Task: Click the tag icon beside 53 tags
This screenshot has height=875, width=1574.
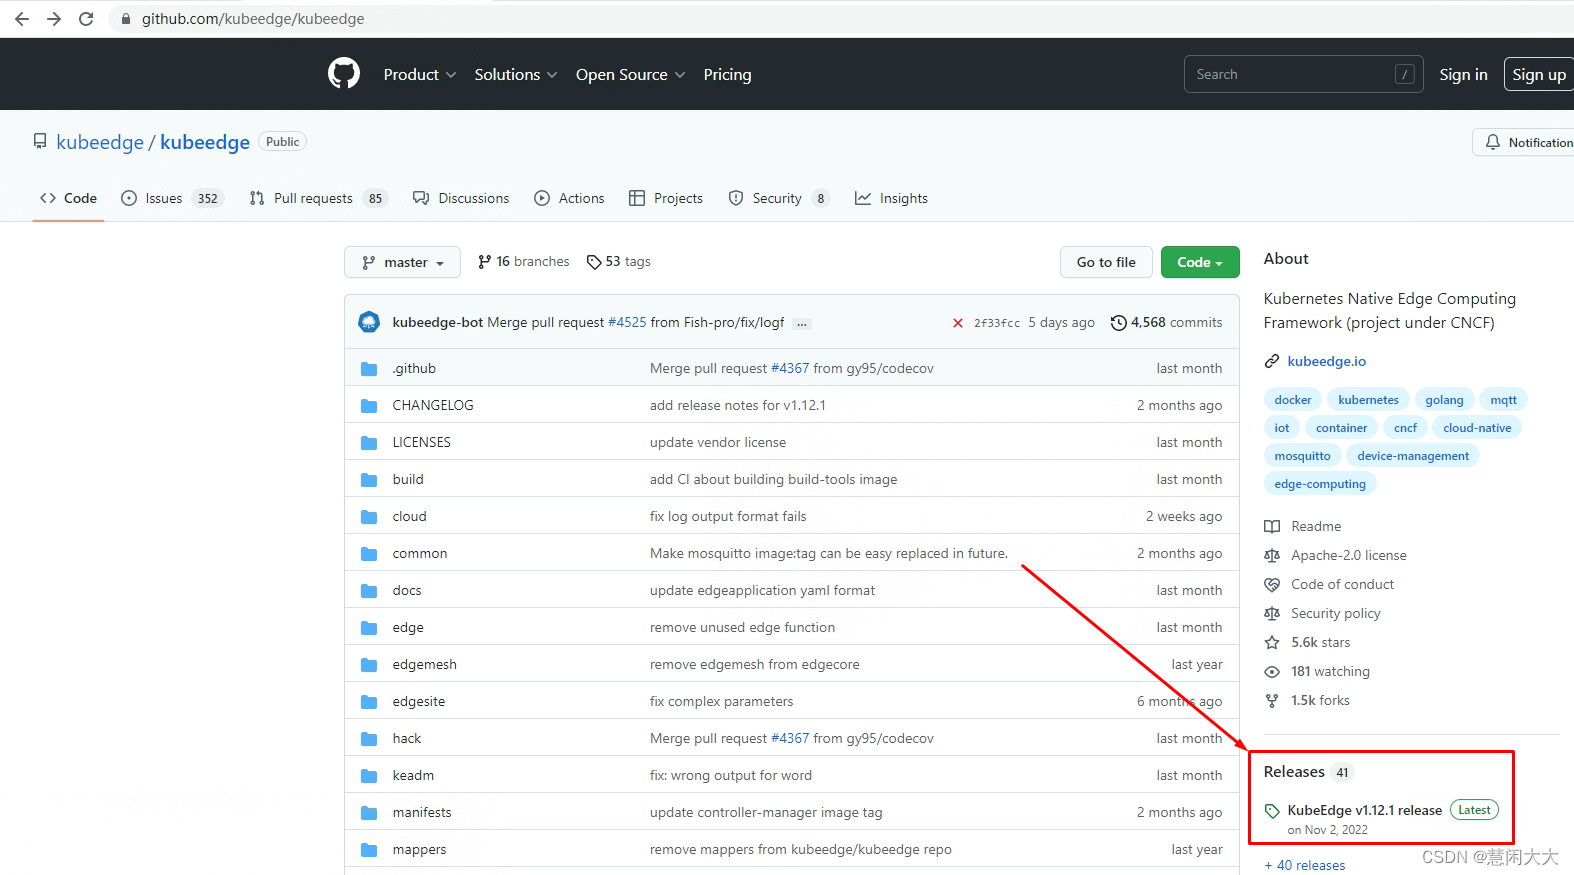Action: point(594,262)
